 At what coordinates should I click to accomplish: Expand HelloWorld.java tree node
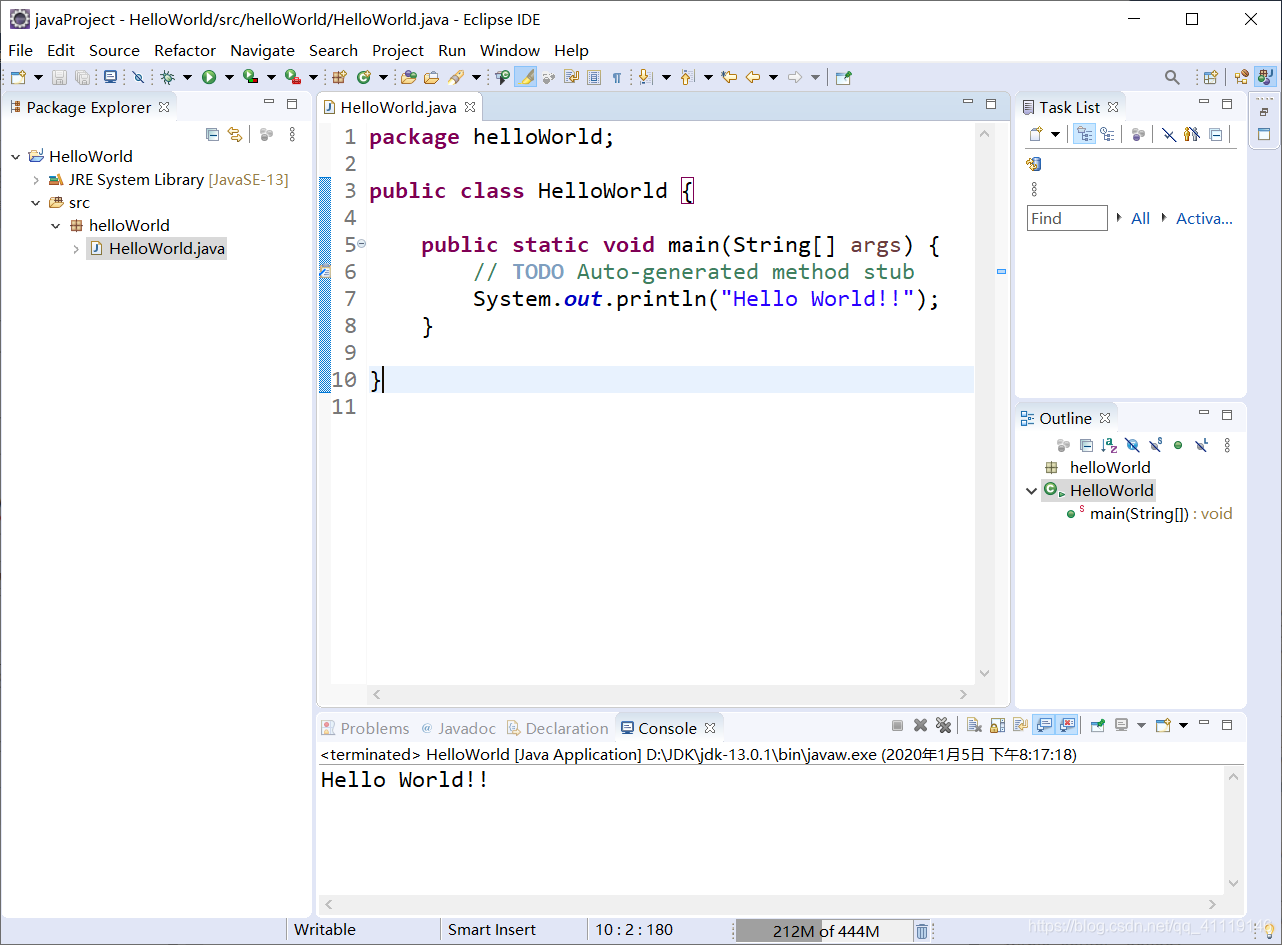click(76, 249)
